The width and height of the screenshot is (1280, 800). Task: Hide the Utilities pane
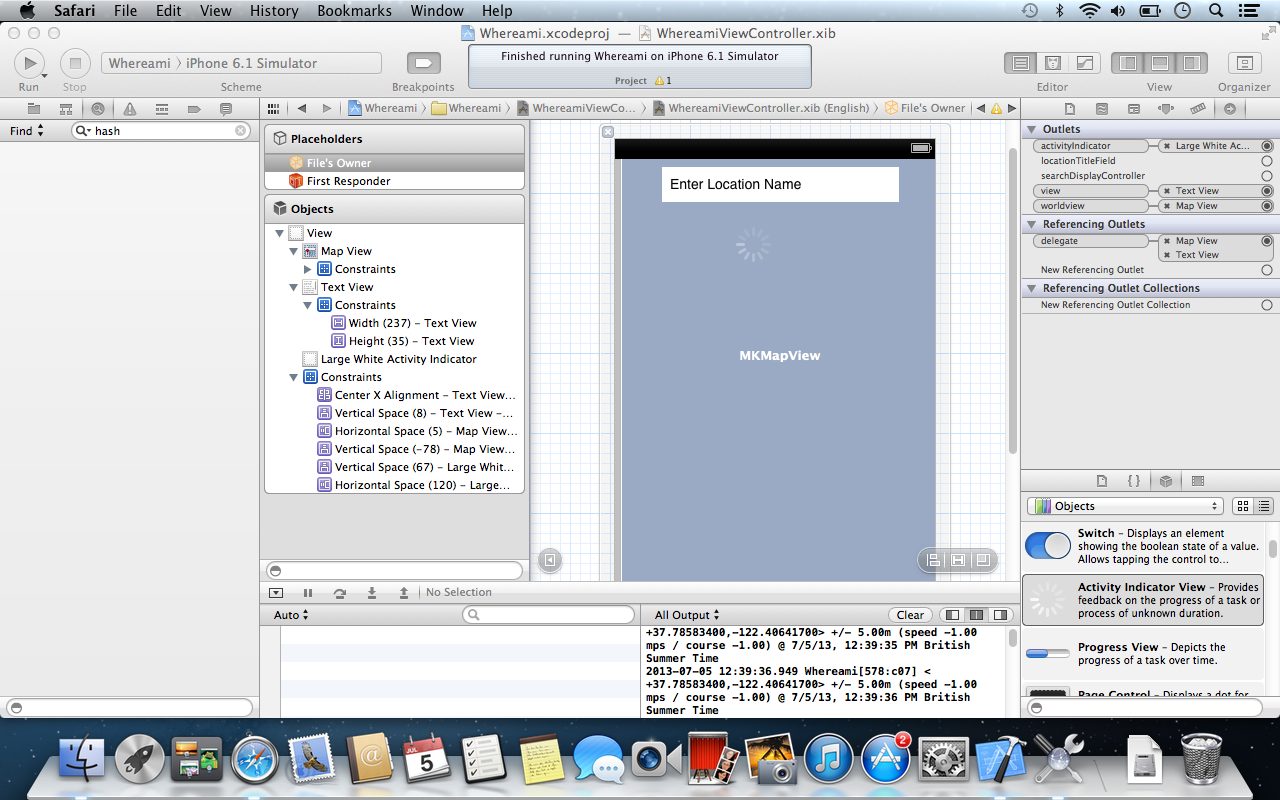1192,63
